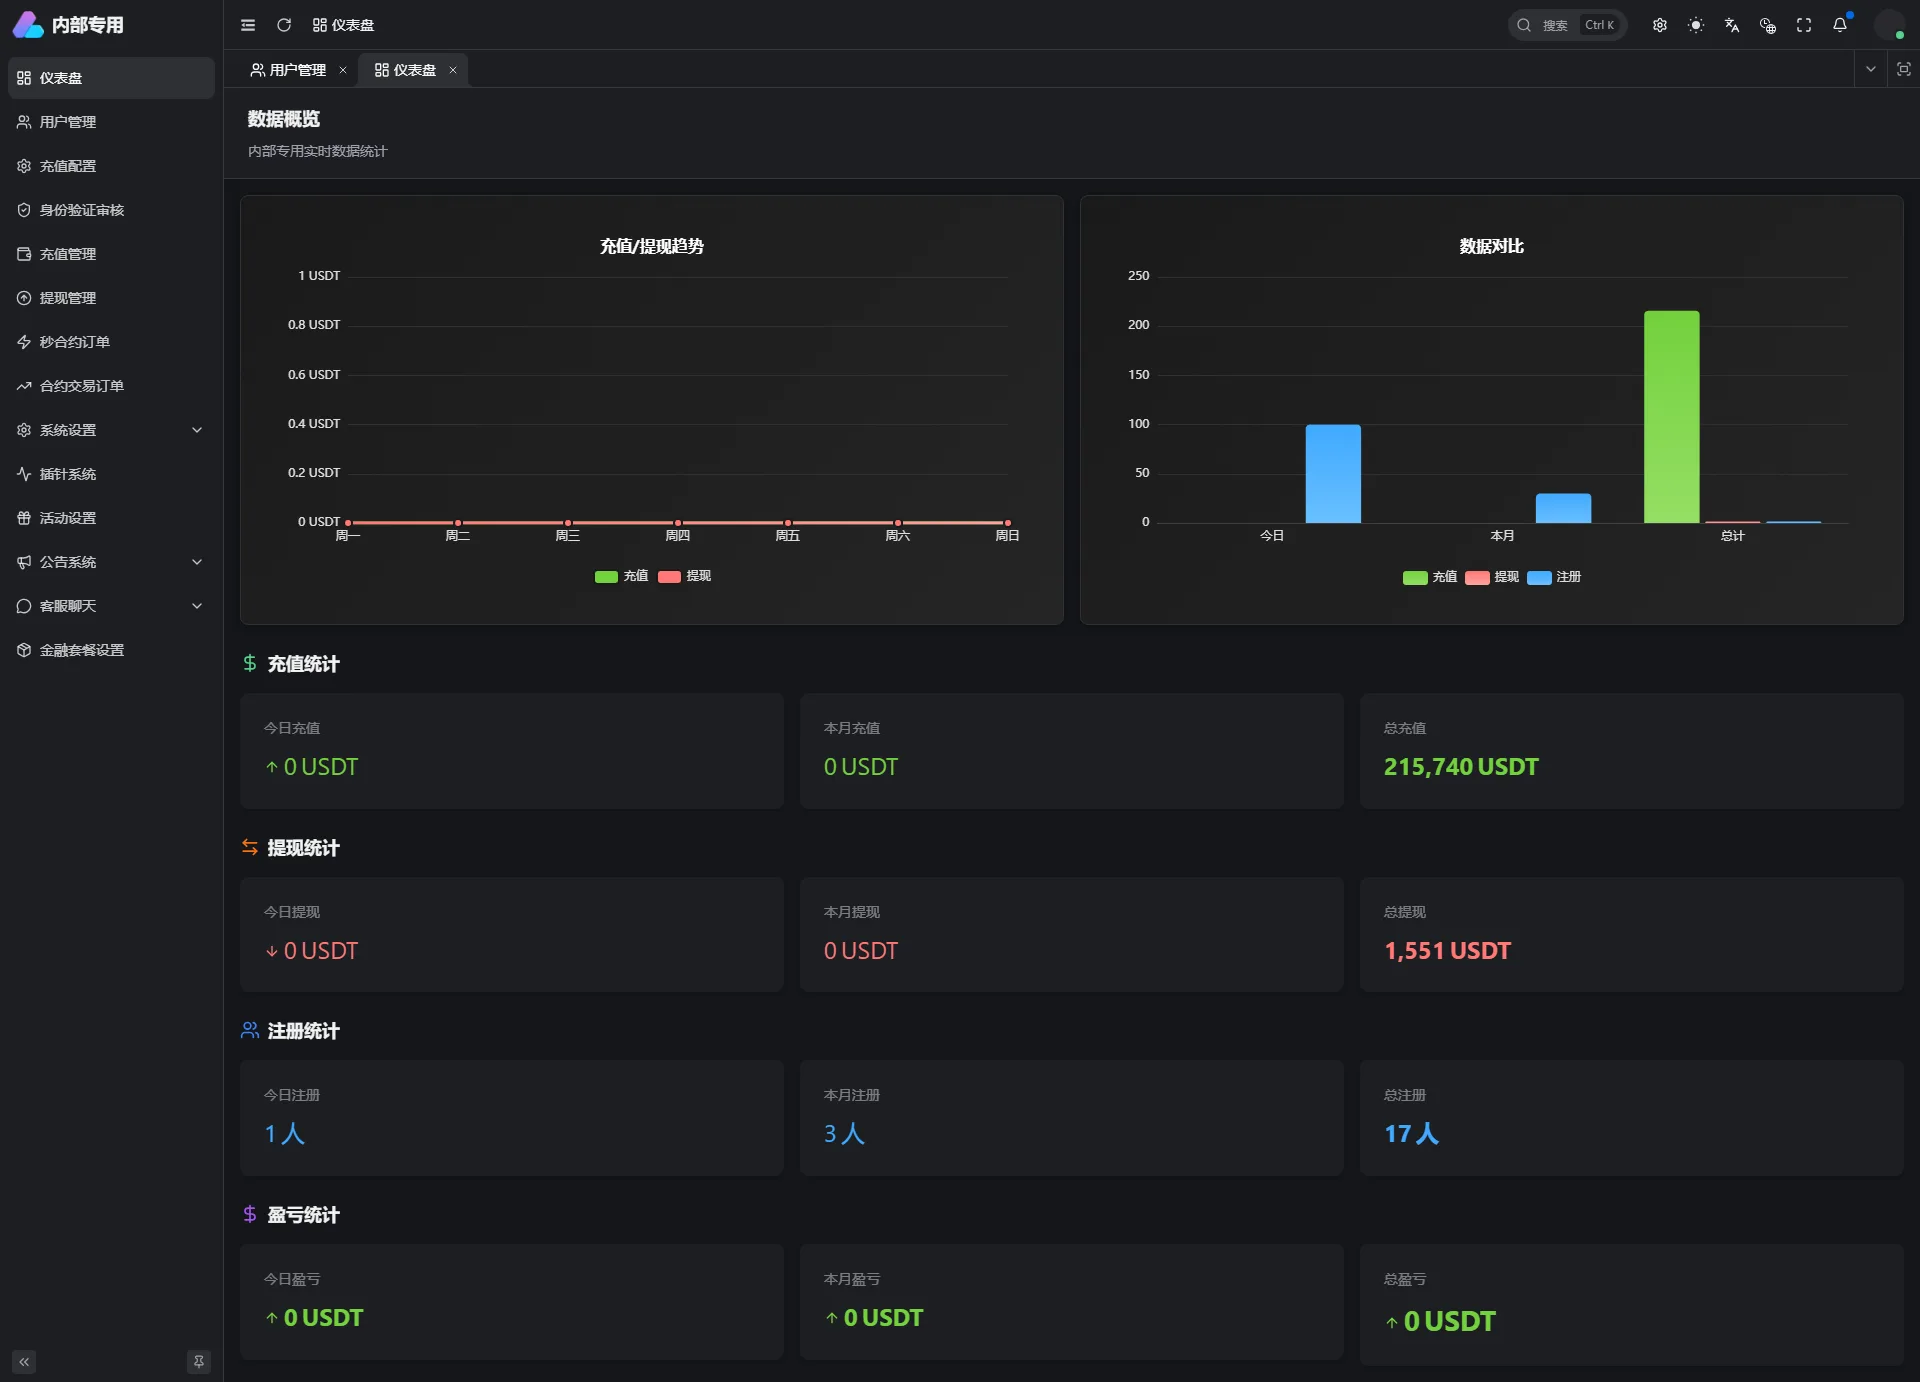Click the user avatar in top right
This screenshot has width=1920, height=1382.
tap(1888, 25)
